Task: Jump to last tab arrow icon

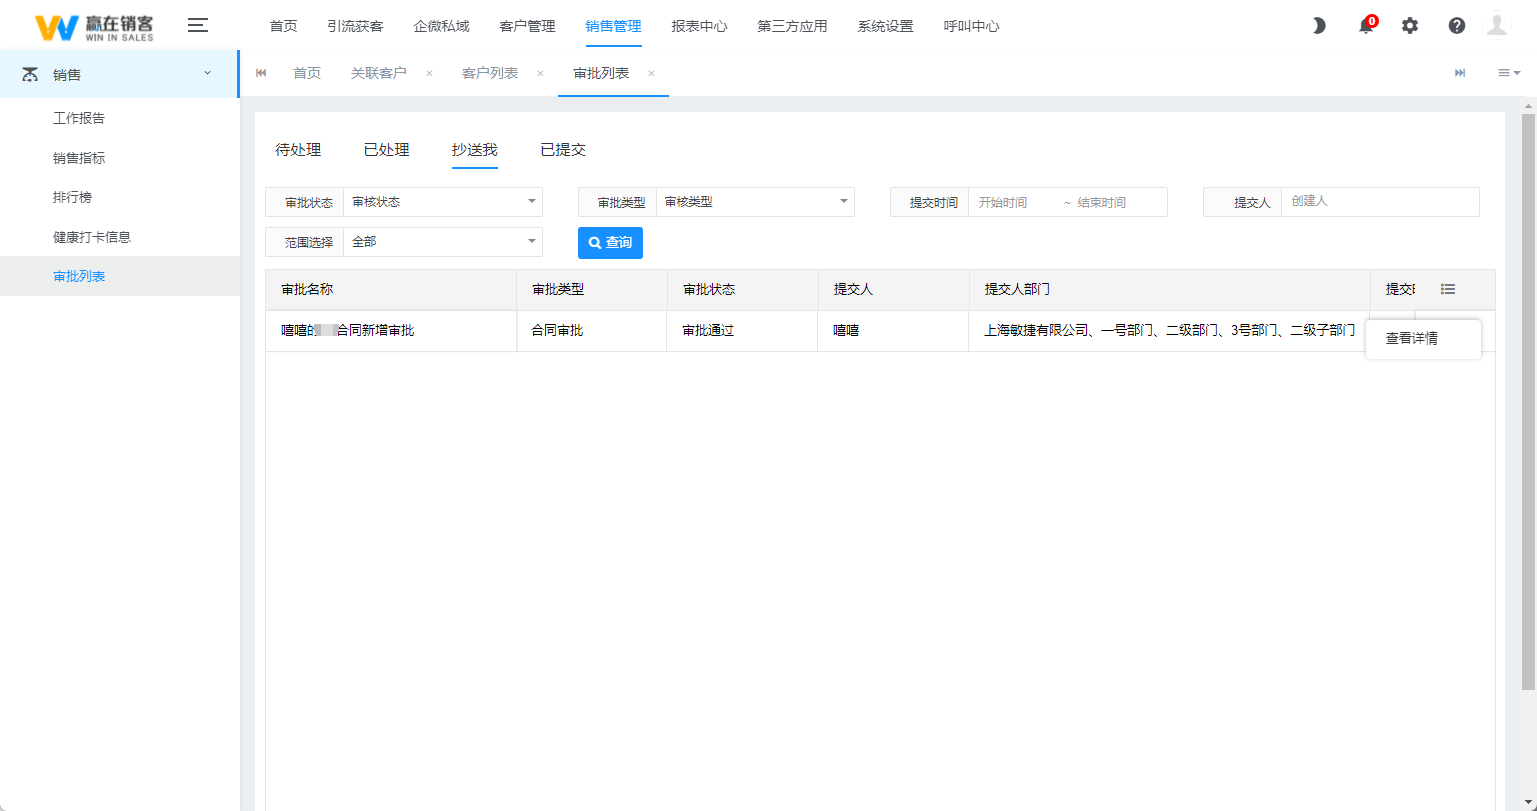Action: tap(1460, 73)
